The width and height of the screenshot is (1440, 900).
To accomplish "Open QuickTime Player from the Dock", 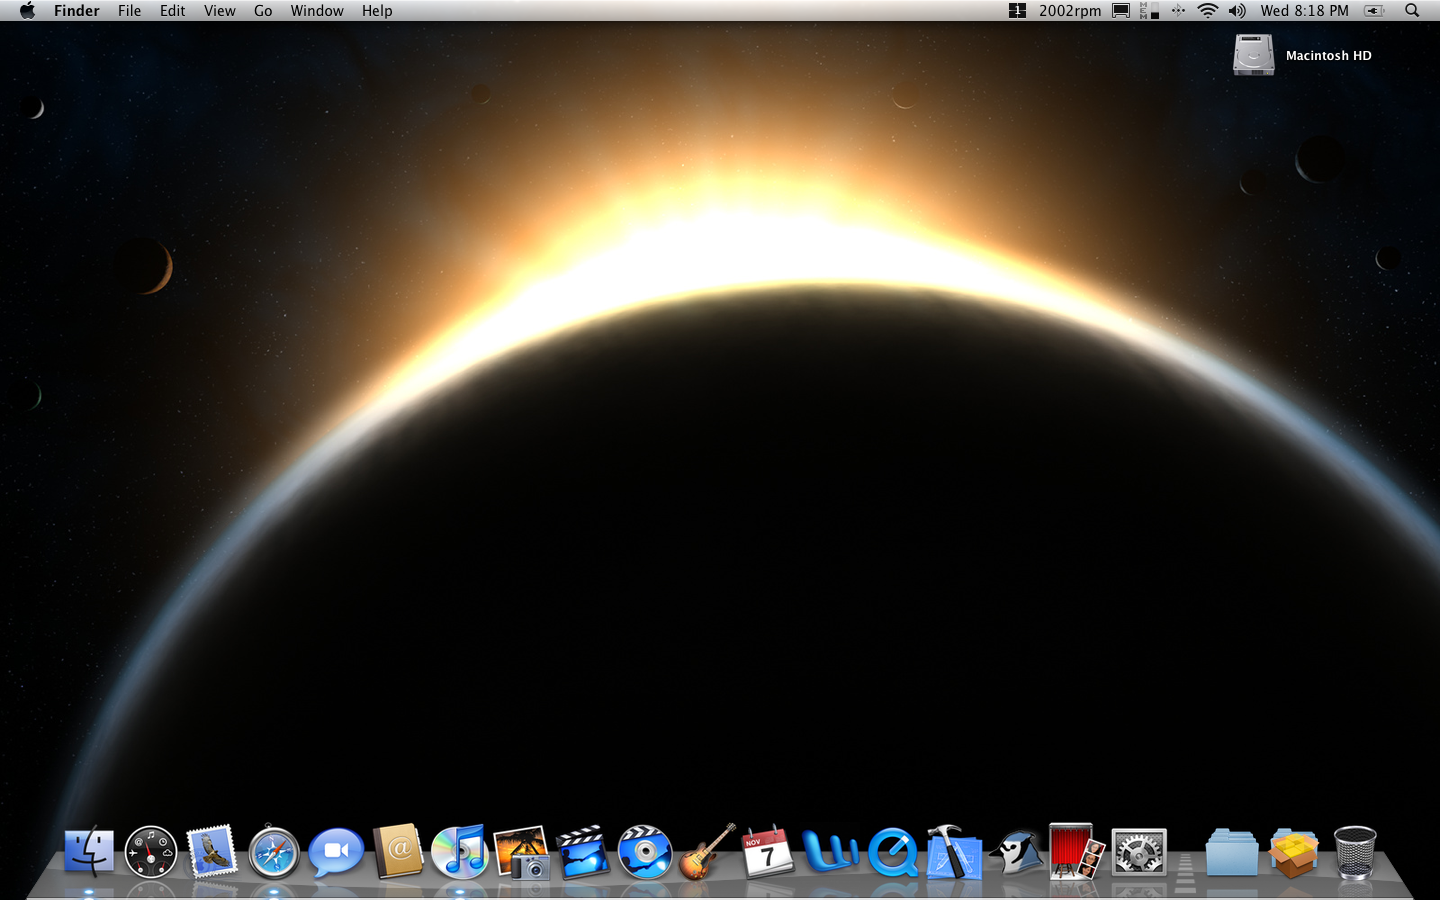I will 892,853.
